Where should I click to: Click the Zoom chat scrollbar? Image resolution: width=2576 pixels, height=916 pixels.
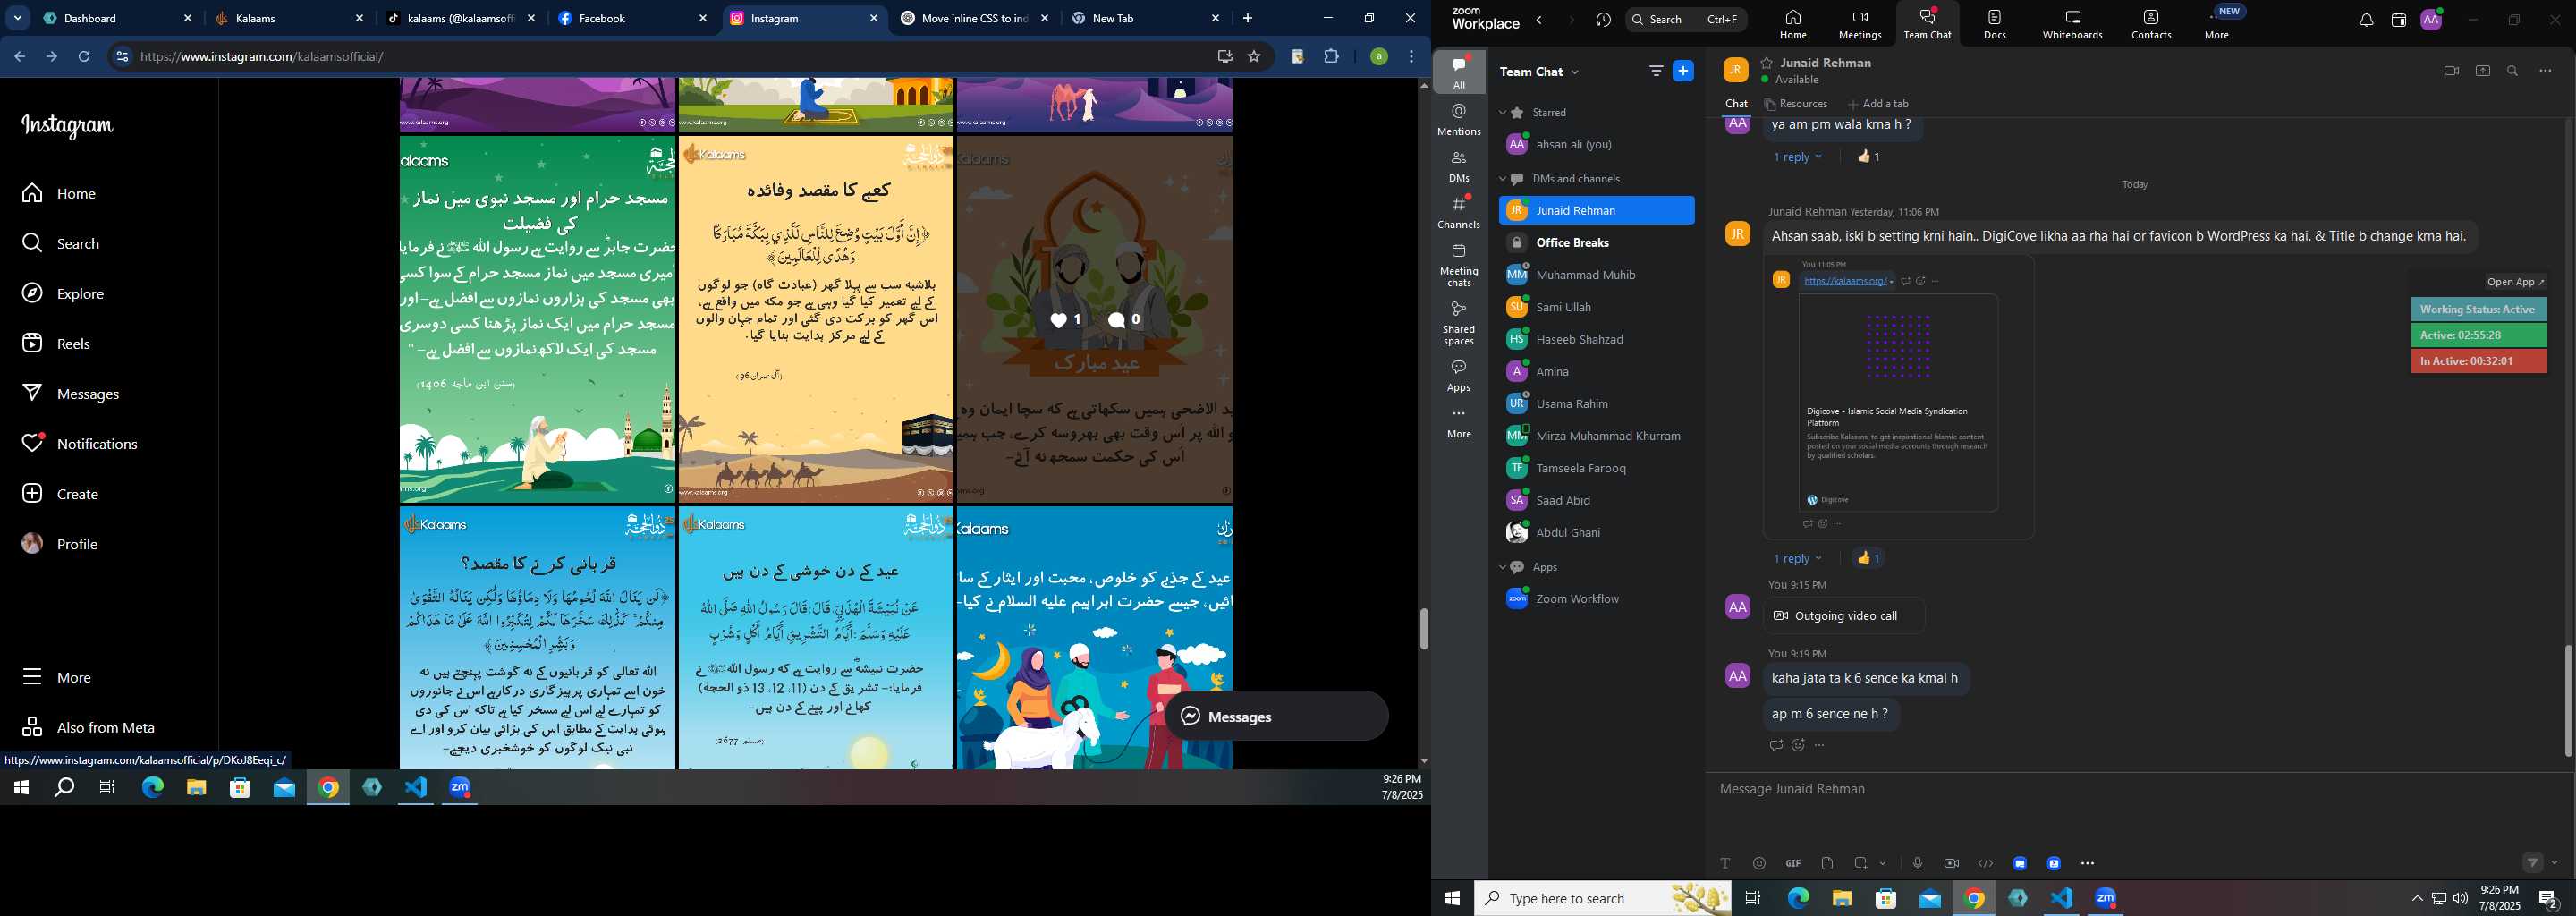2568,700
